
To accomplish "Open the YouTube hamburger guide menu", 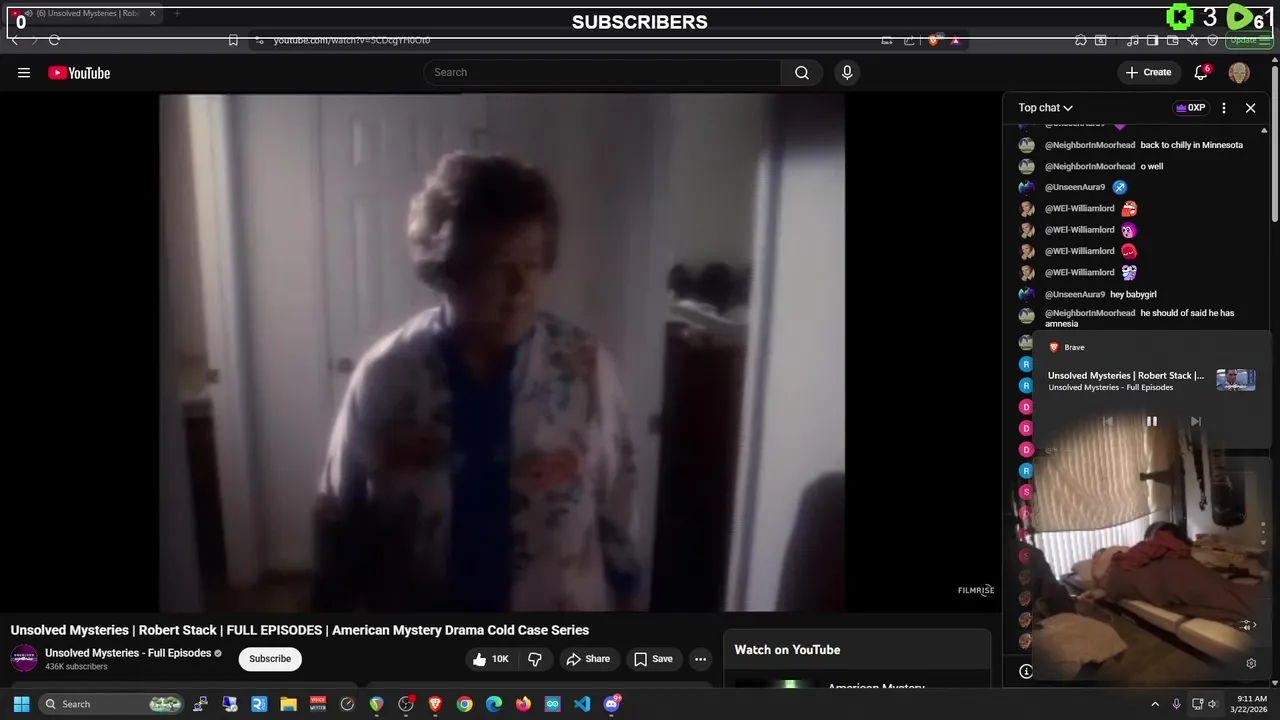I will (24, 72).
